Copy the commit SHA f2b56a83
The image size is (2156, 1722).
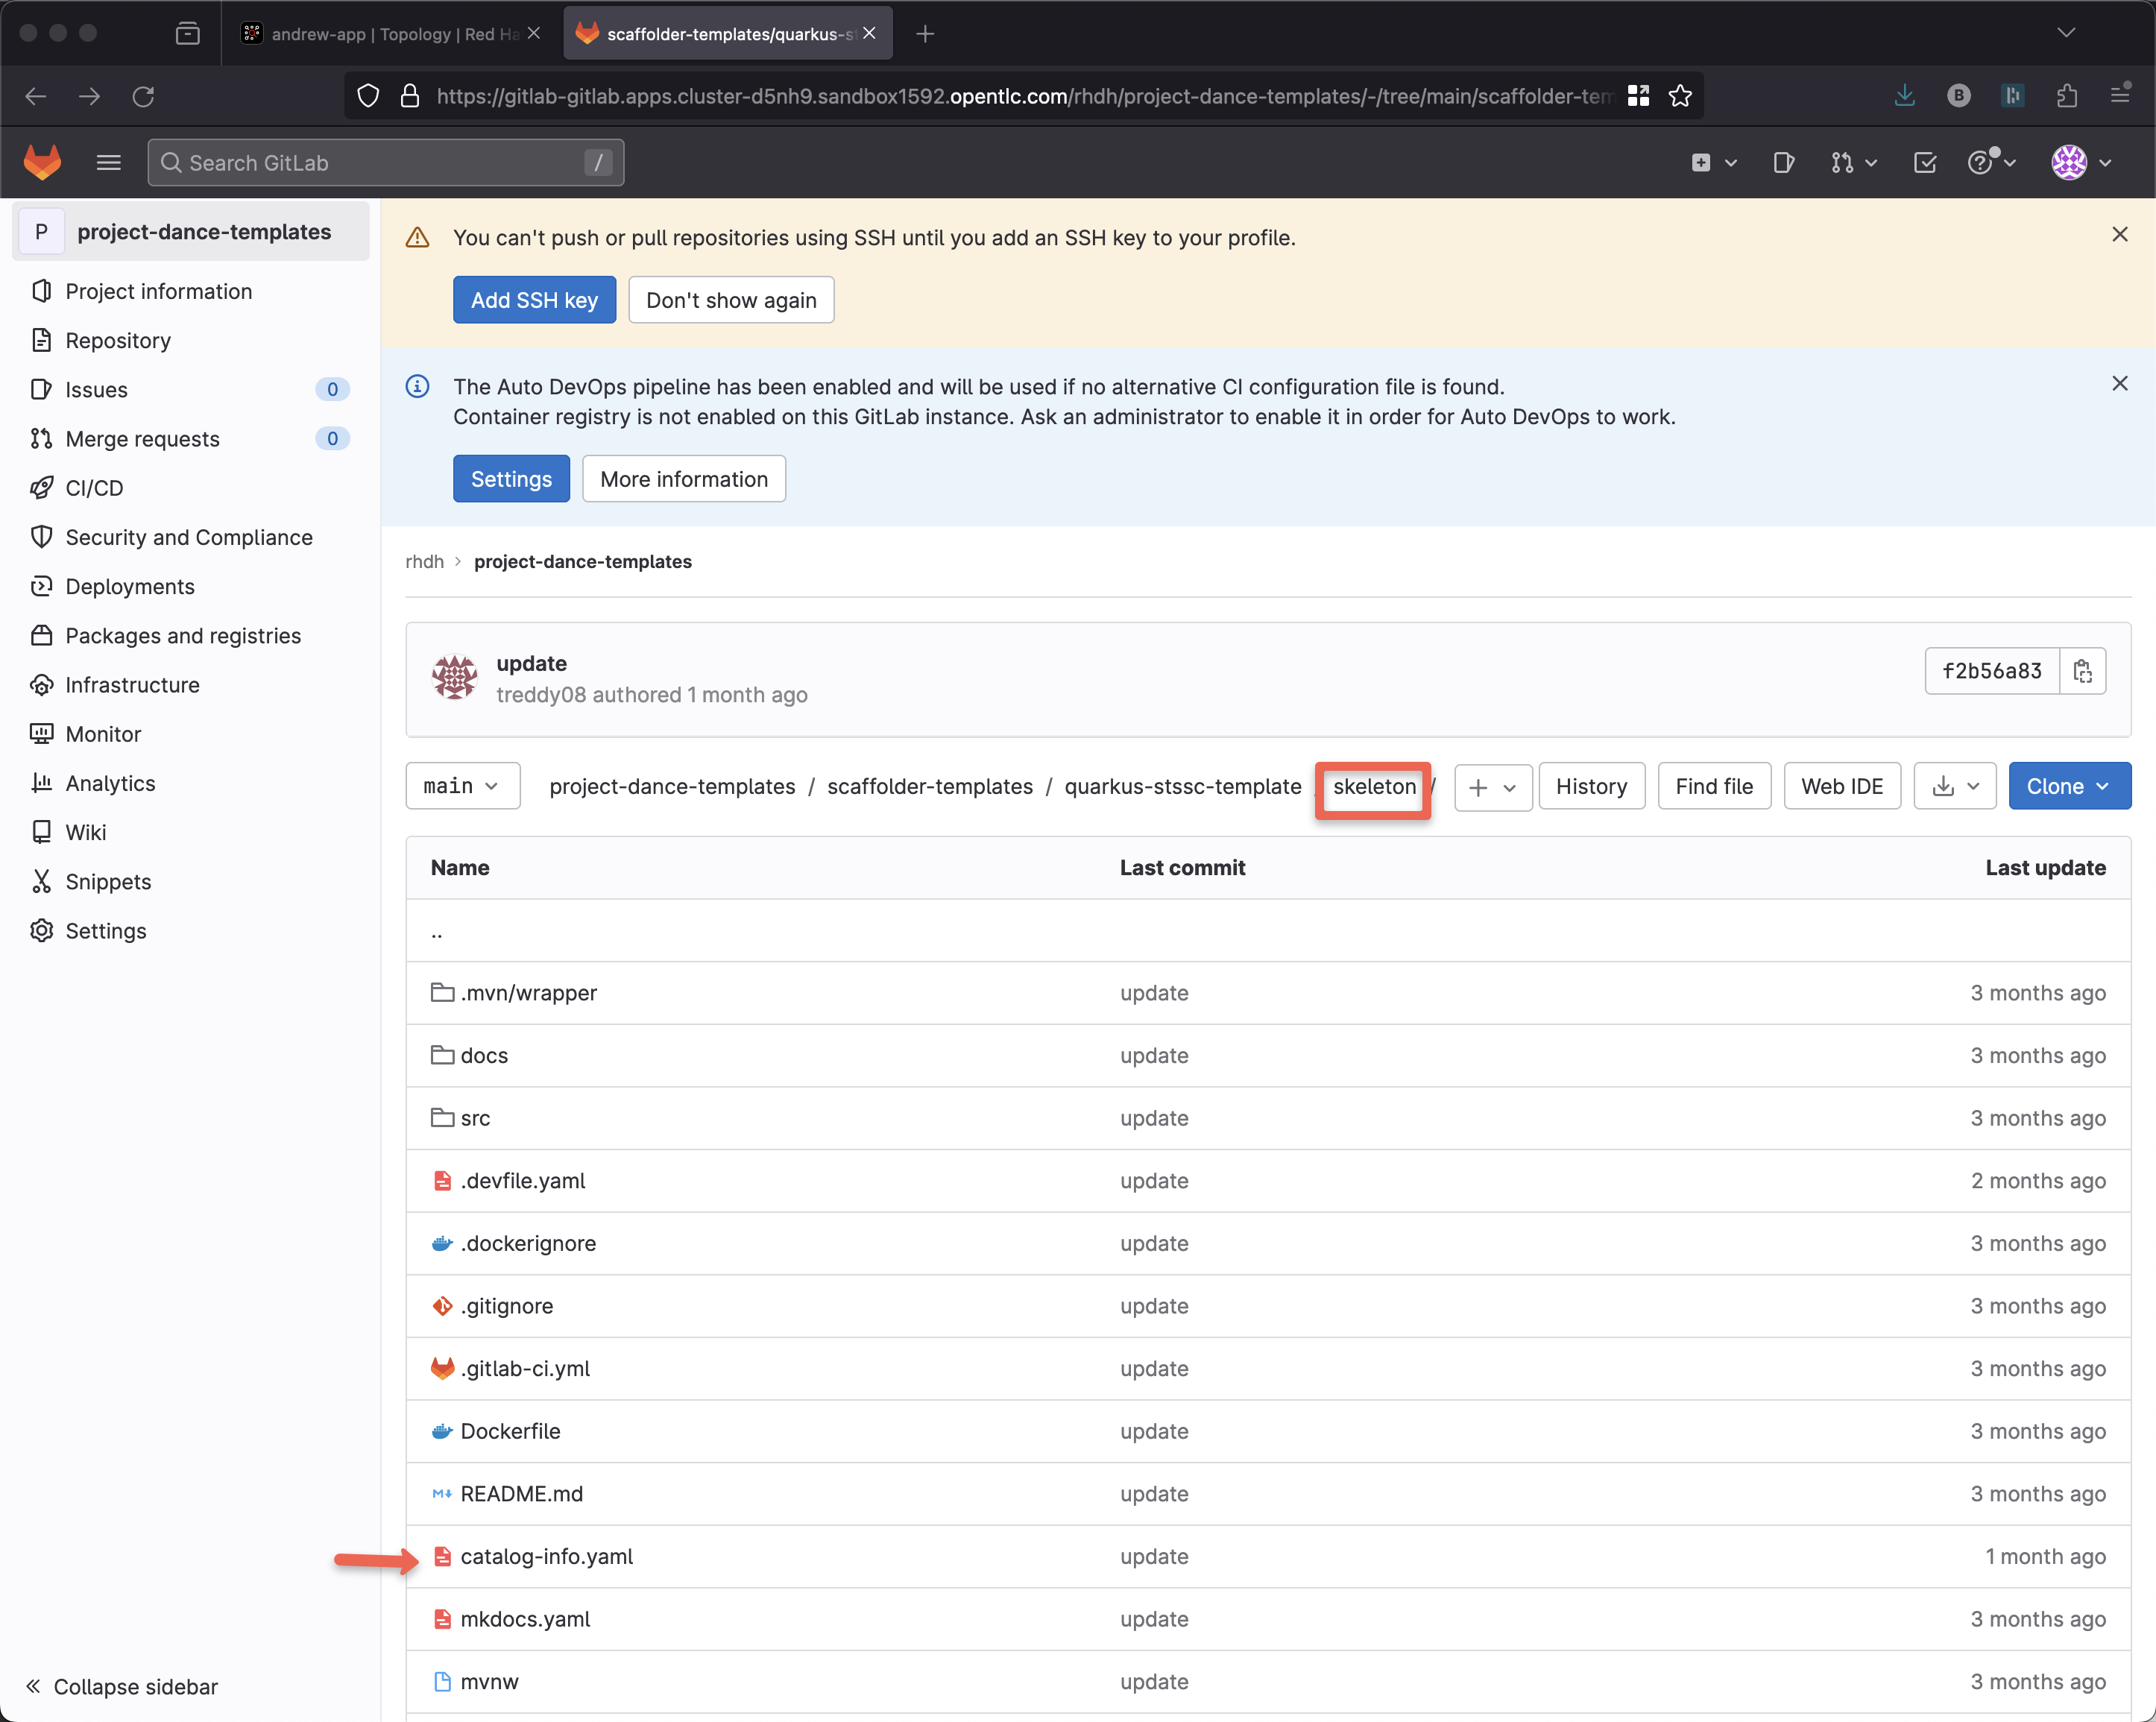(x=2082, y=671)
